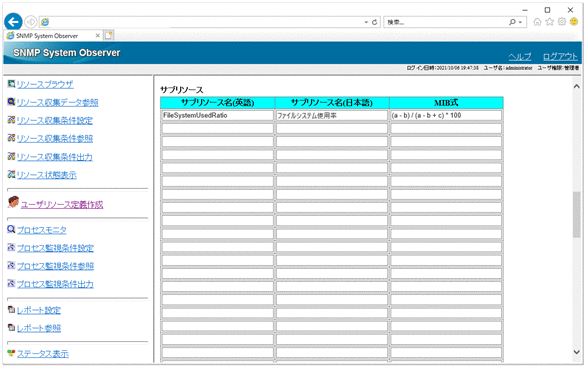Open the Favorites star icon
This screenshot has width=585, height=367.
[550, 22]
